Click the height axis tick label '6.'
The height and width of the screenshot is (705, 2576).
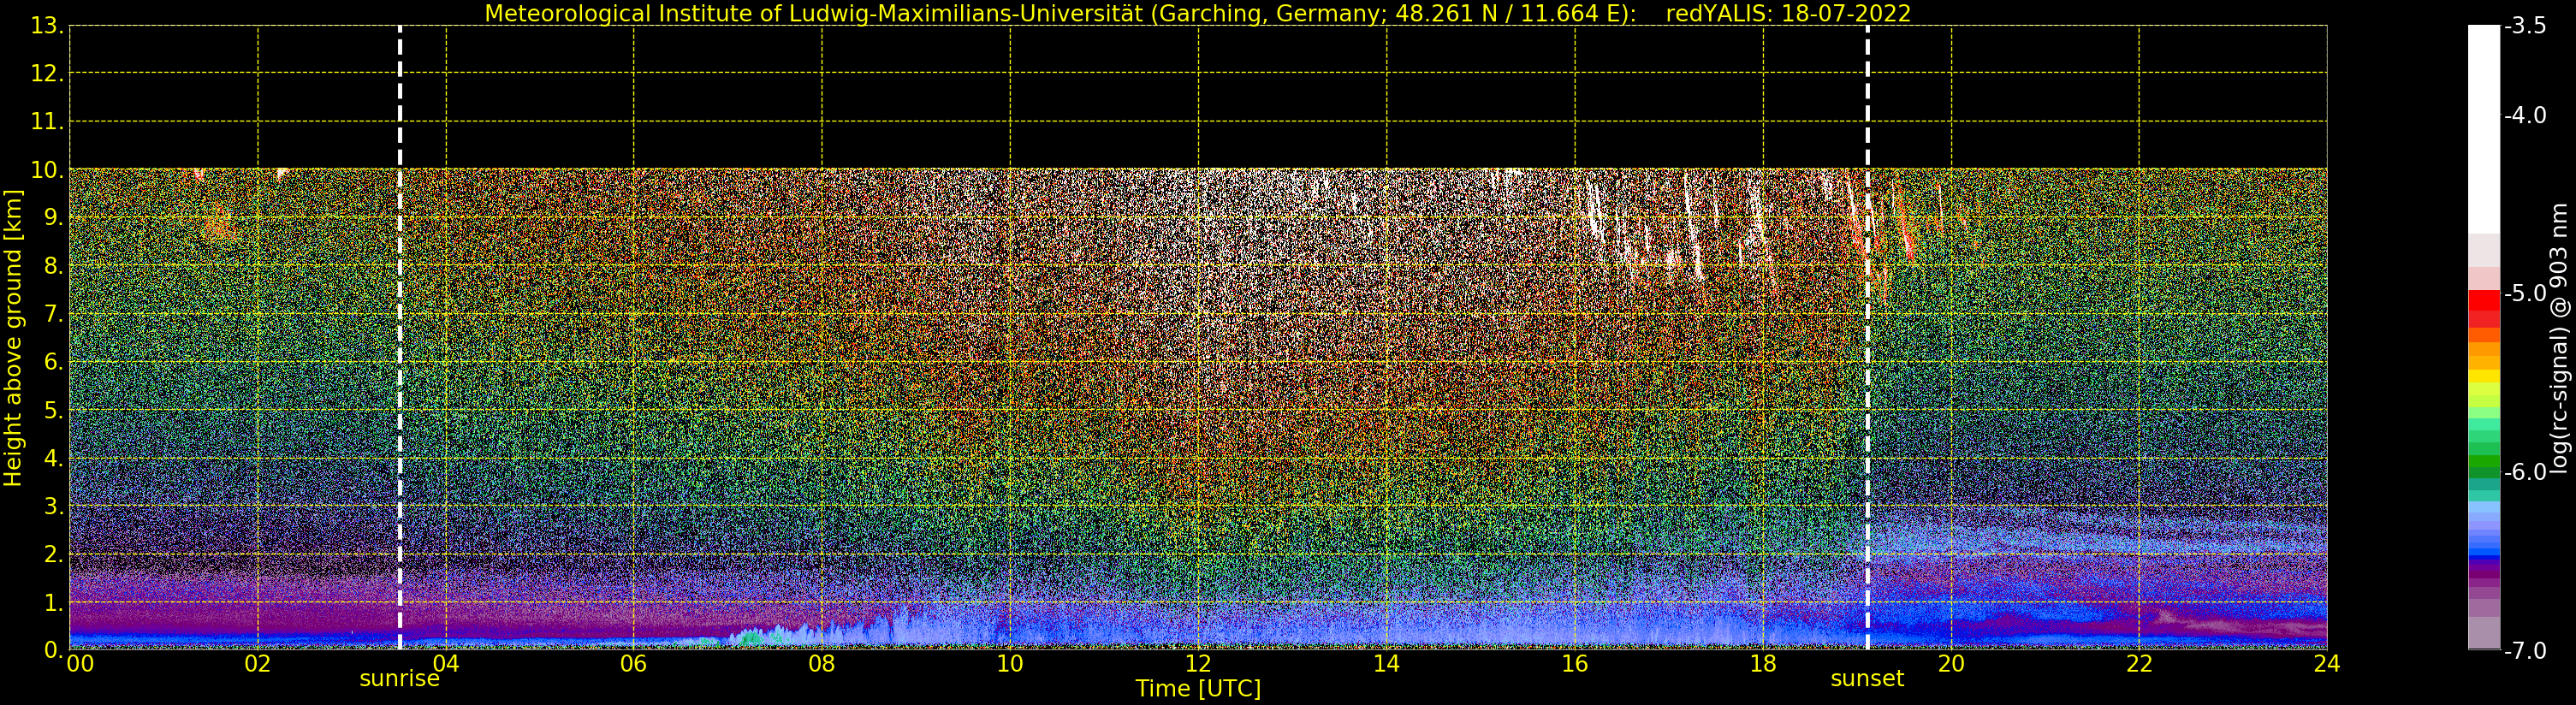pyautogui.click(x=53, y=362)
